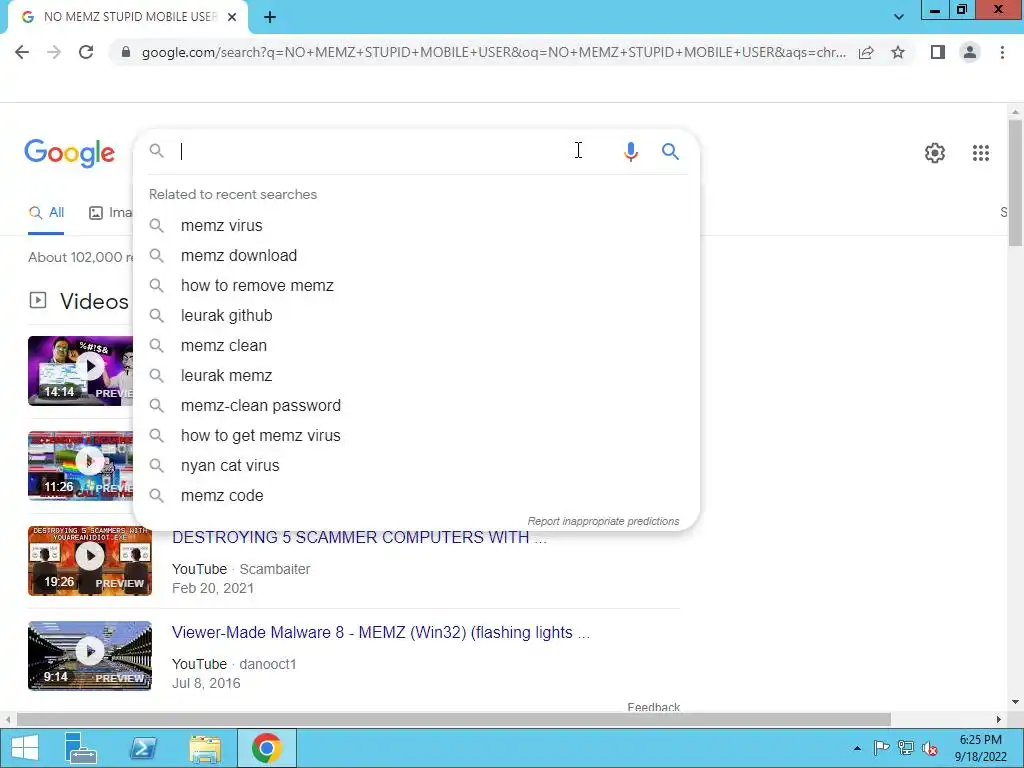This screenshot has width=1024, height=768.
Task: Launch PowerShell from the taskbar
Action: coord(143,748)
